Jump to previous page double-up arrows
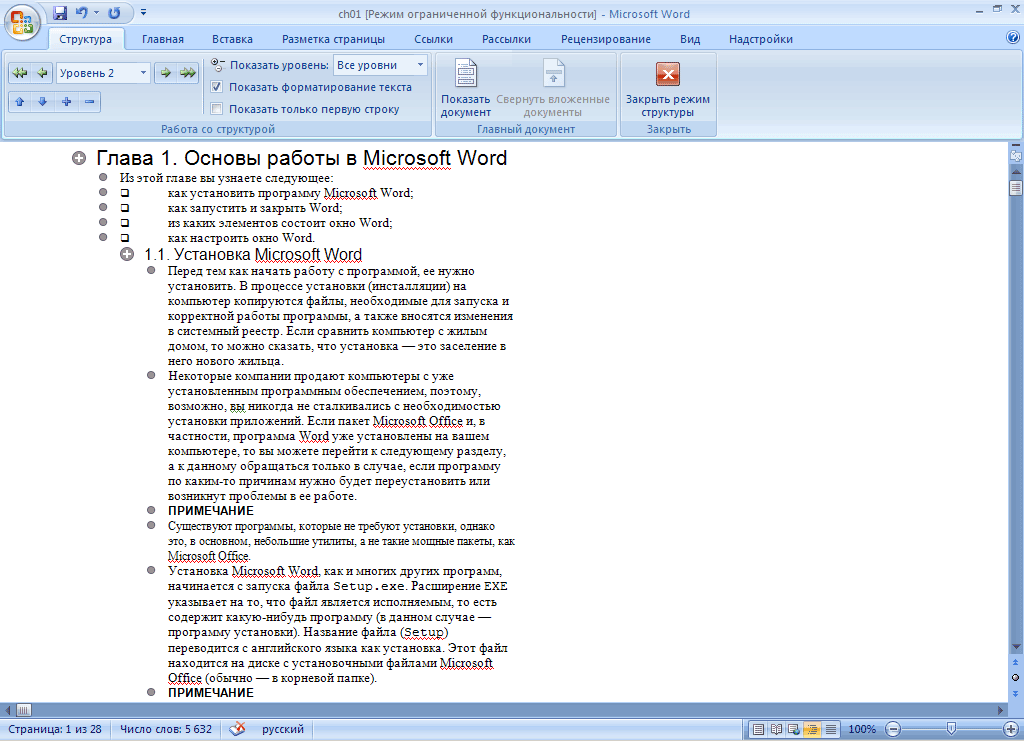This screenshot has height=742, width=1024. coord(1016,662)
